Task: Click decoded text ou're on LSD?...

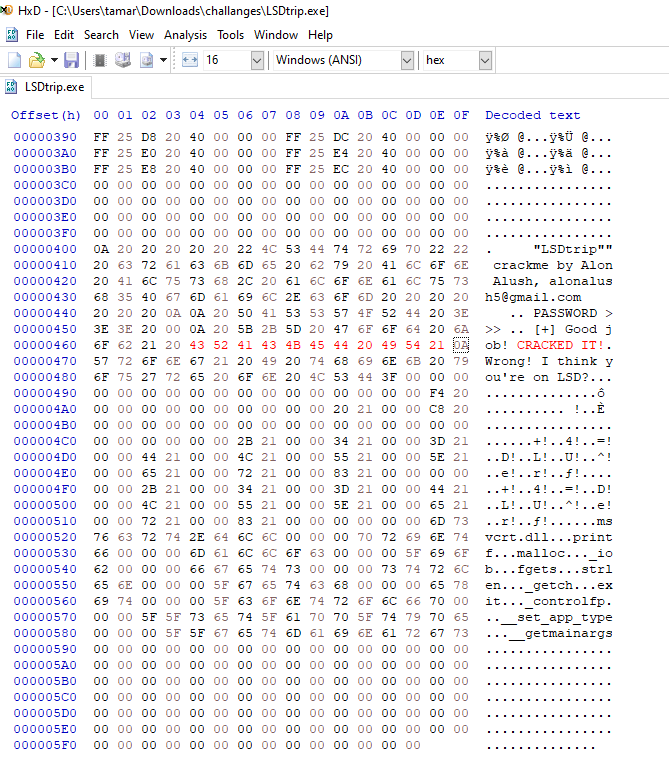Action: (537, 377)
